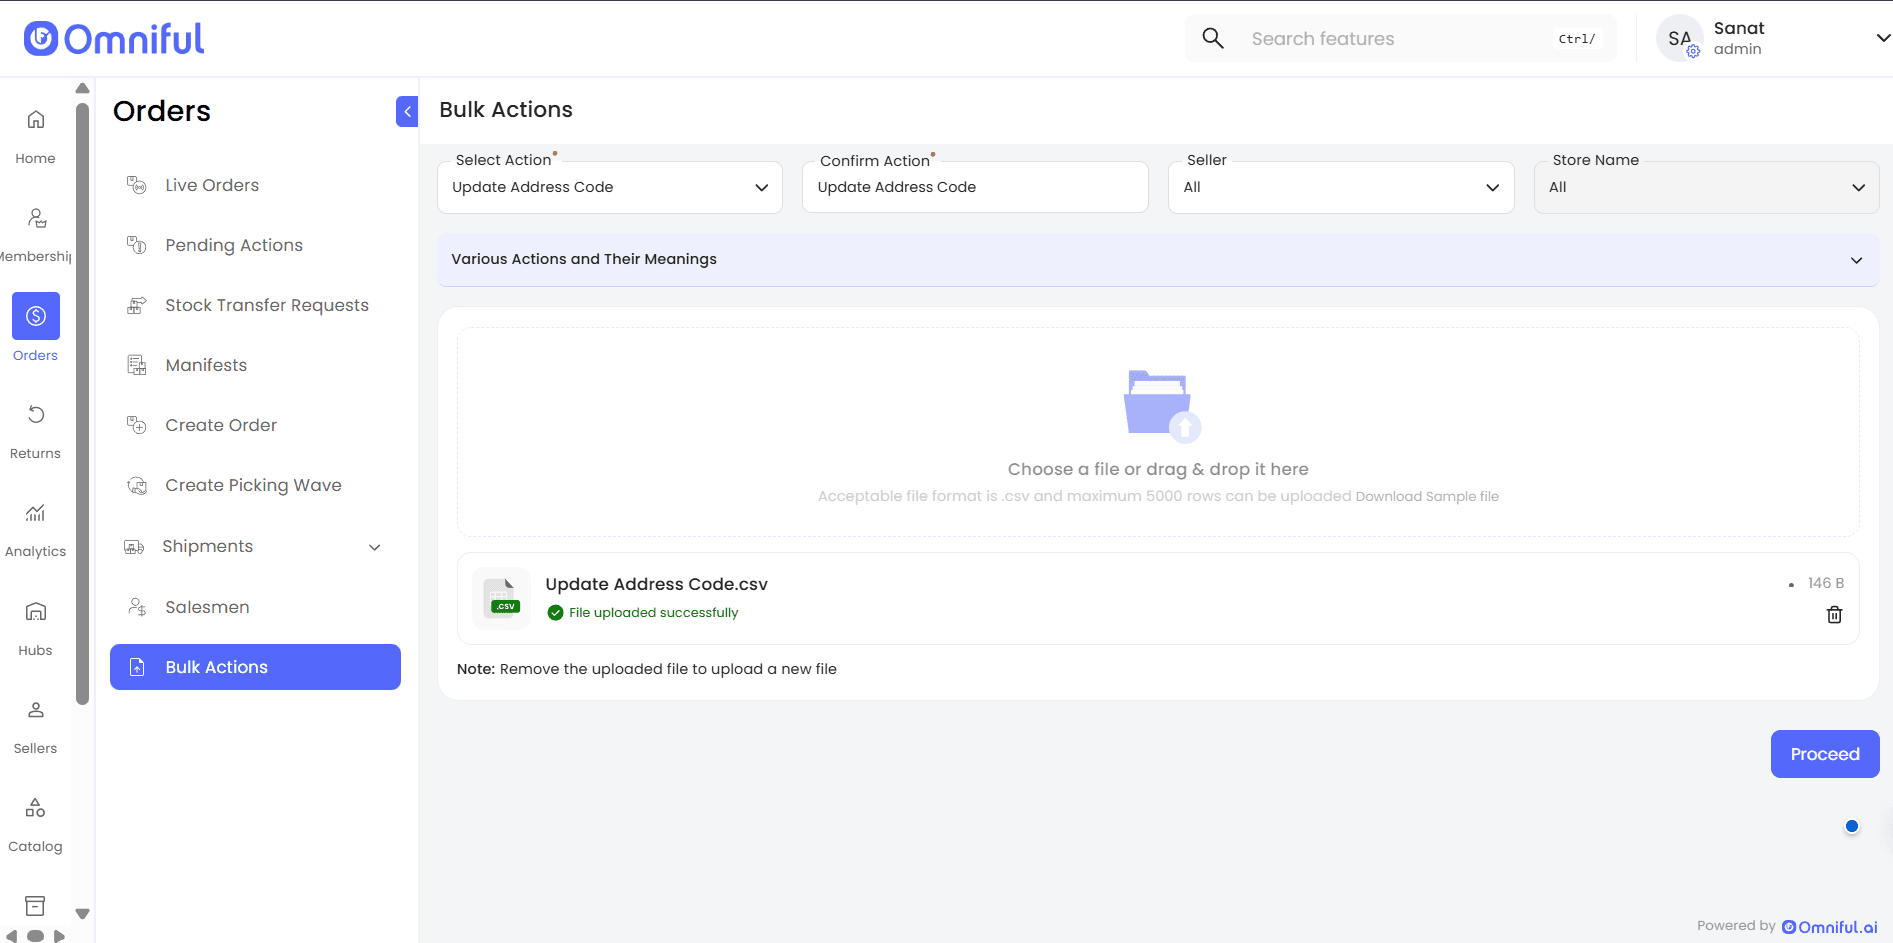1893x943 pixels.
Task: Delete uploaded file with the trash icon
Action: click(1834, 615)
